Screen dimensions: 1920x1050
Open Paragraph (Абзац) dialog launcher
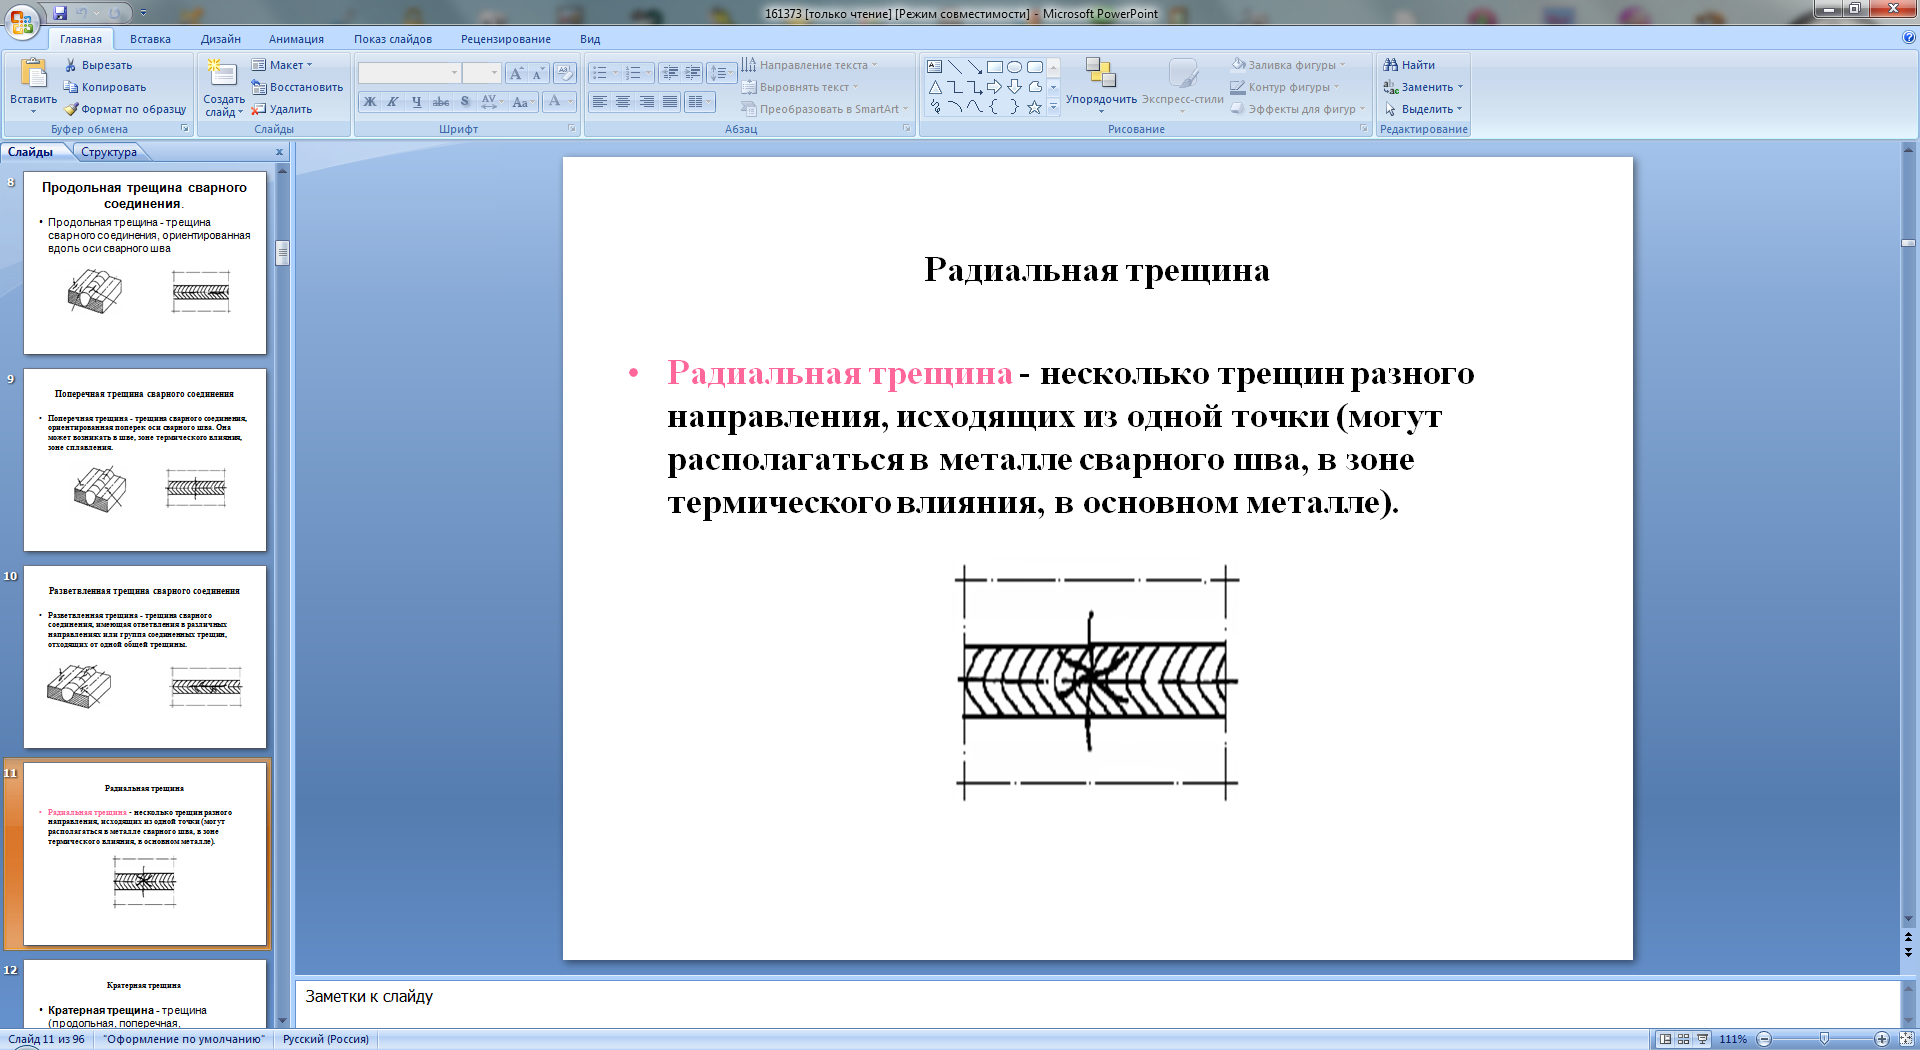click(907, 129)
